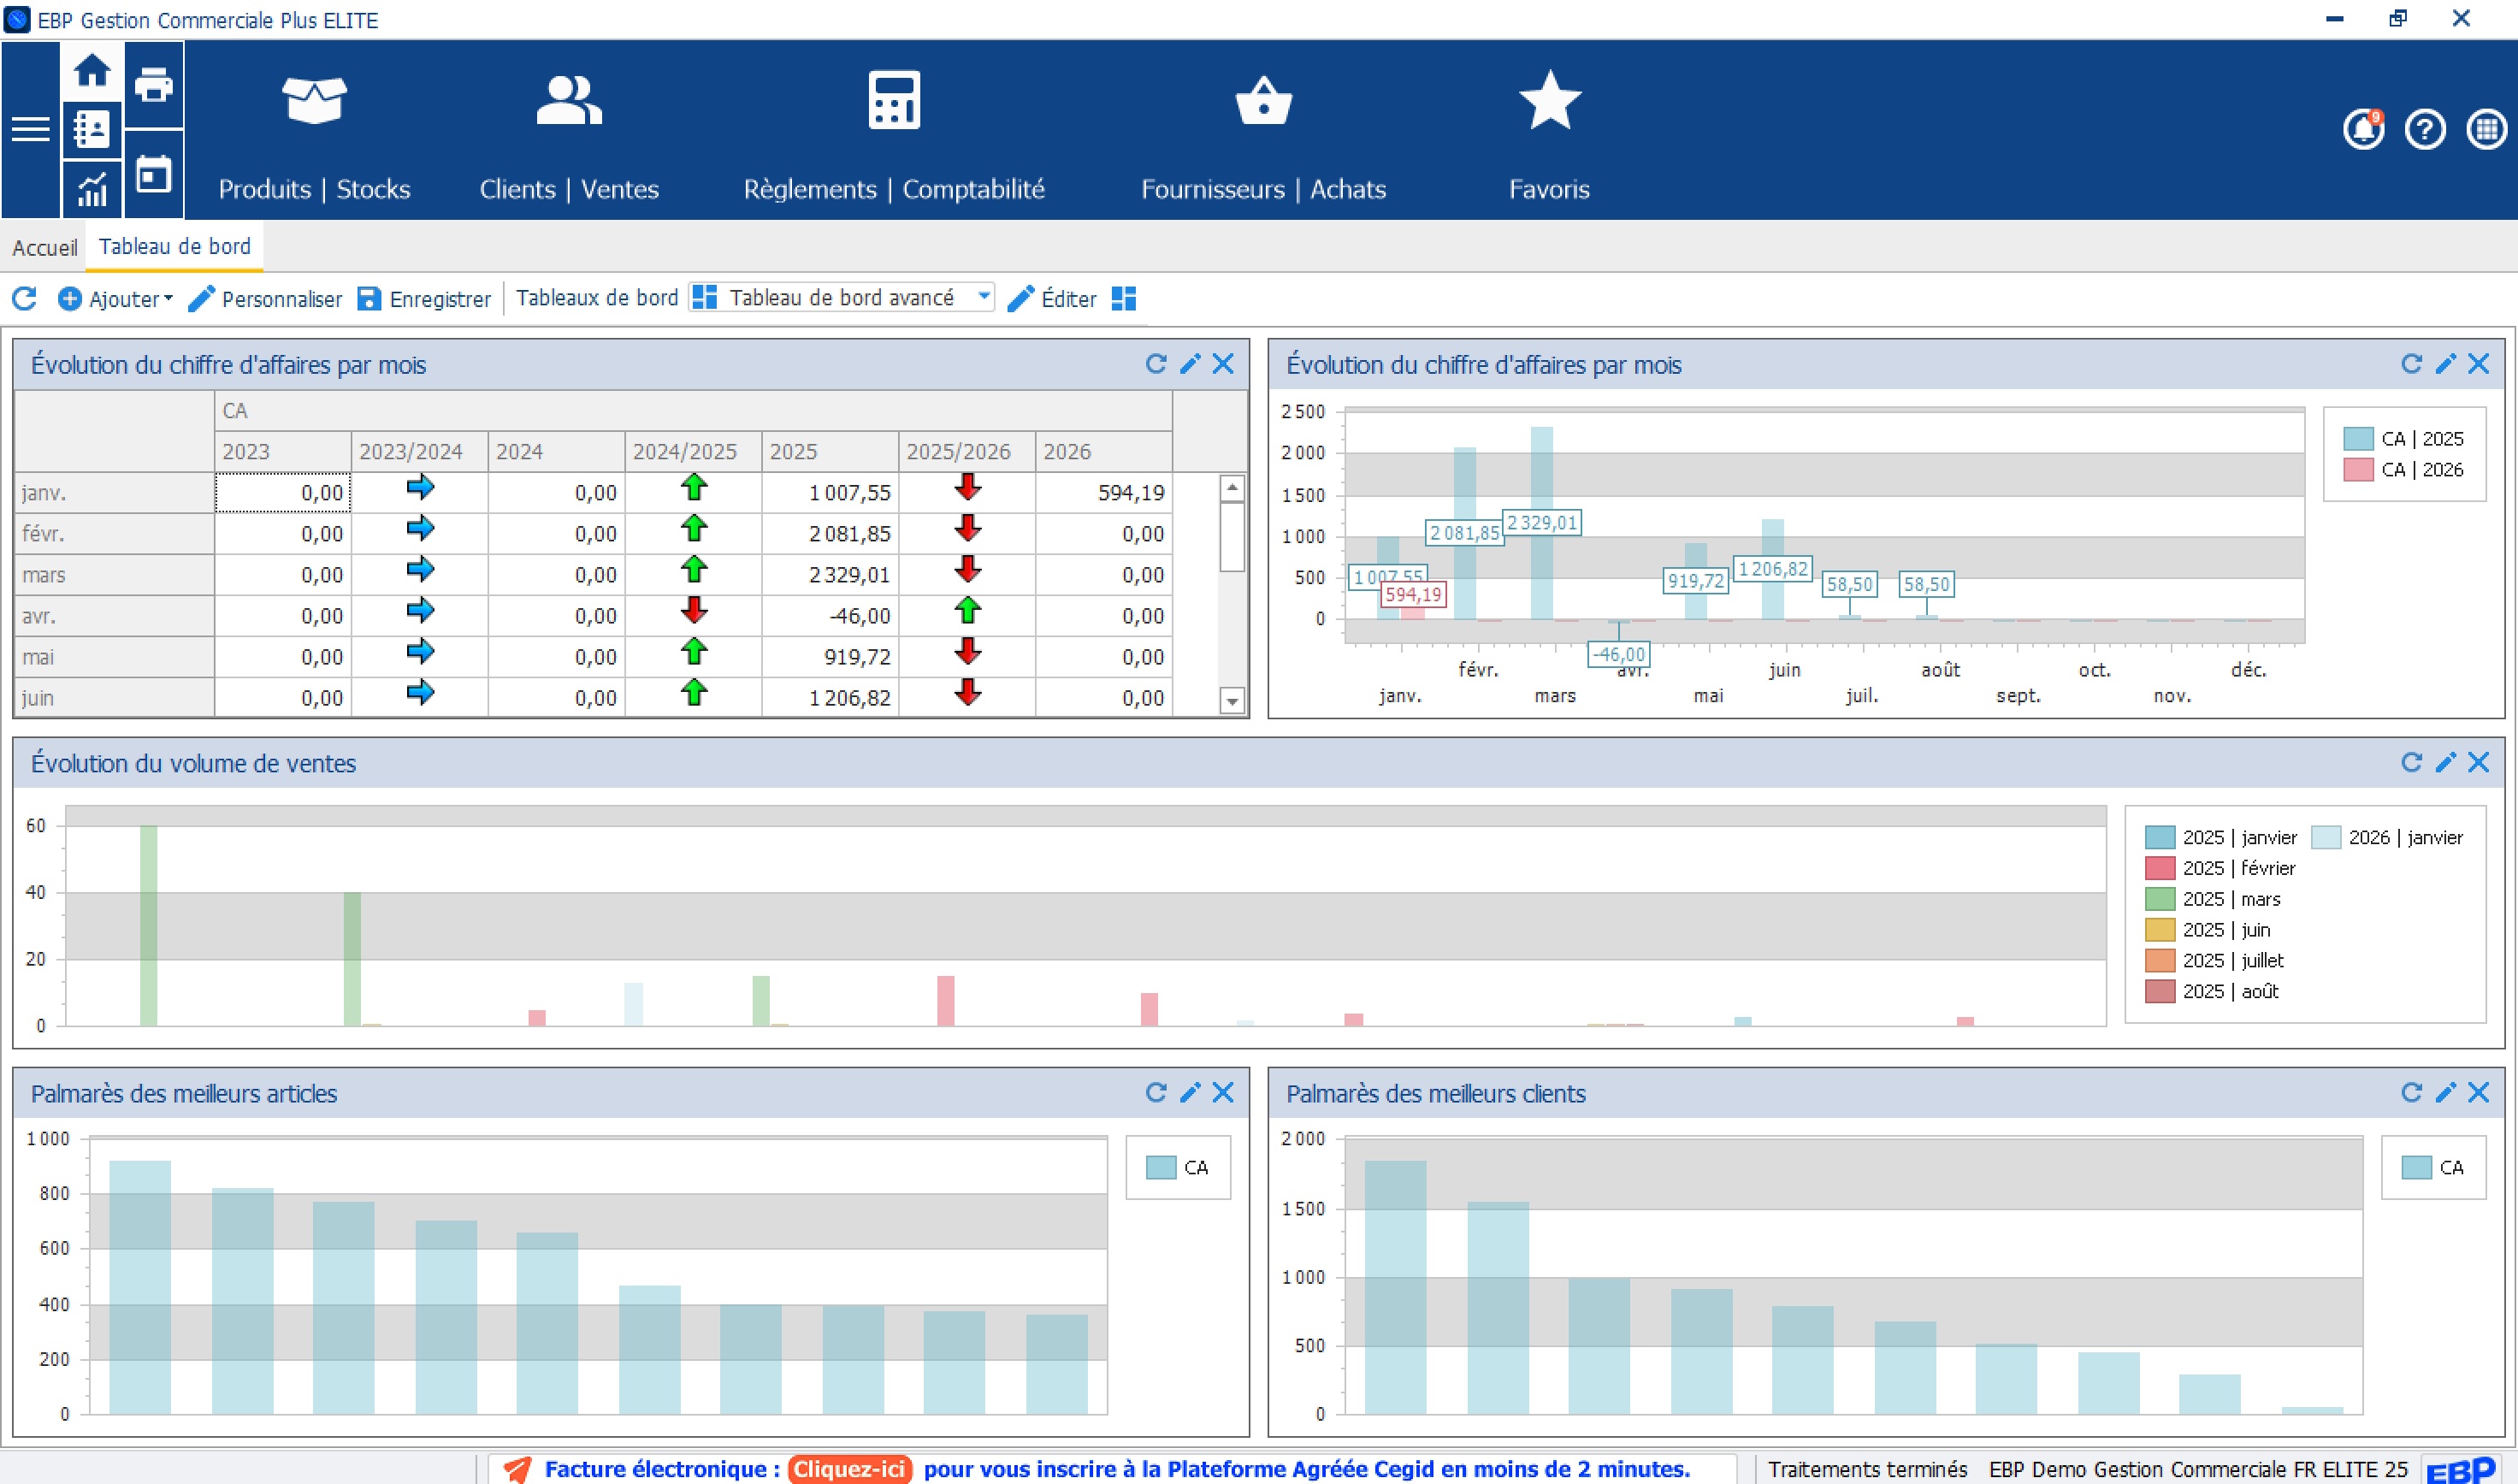Viewport: 2518px width, 1484px height.
Task: Open the statistics chart icon
Action: coord(92,188)
